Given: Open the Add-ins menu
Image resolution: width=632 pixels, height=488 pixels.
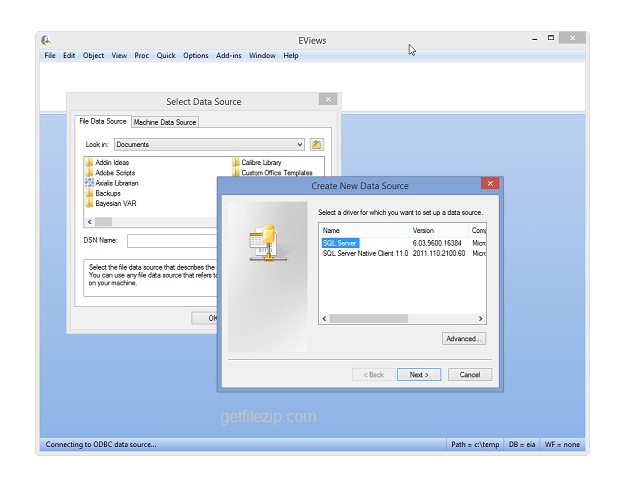Looking at the screenshot, I should tap(229, 56).
